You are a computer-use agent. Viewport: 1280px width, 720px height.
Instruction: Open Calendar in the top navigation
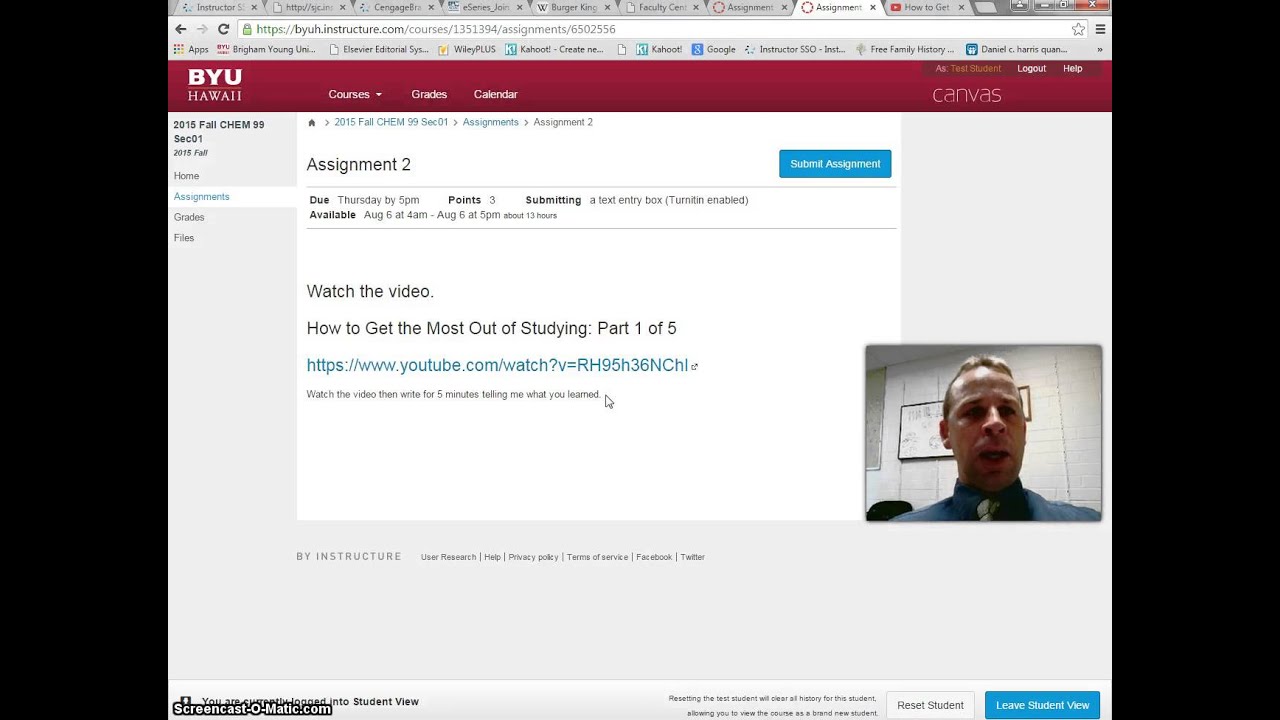pos(496,94)
